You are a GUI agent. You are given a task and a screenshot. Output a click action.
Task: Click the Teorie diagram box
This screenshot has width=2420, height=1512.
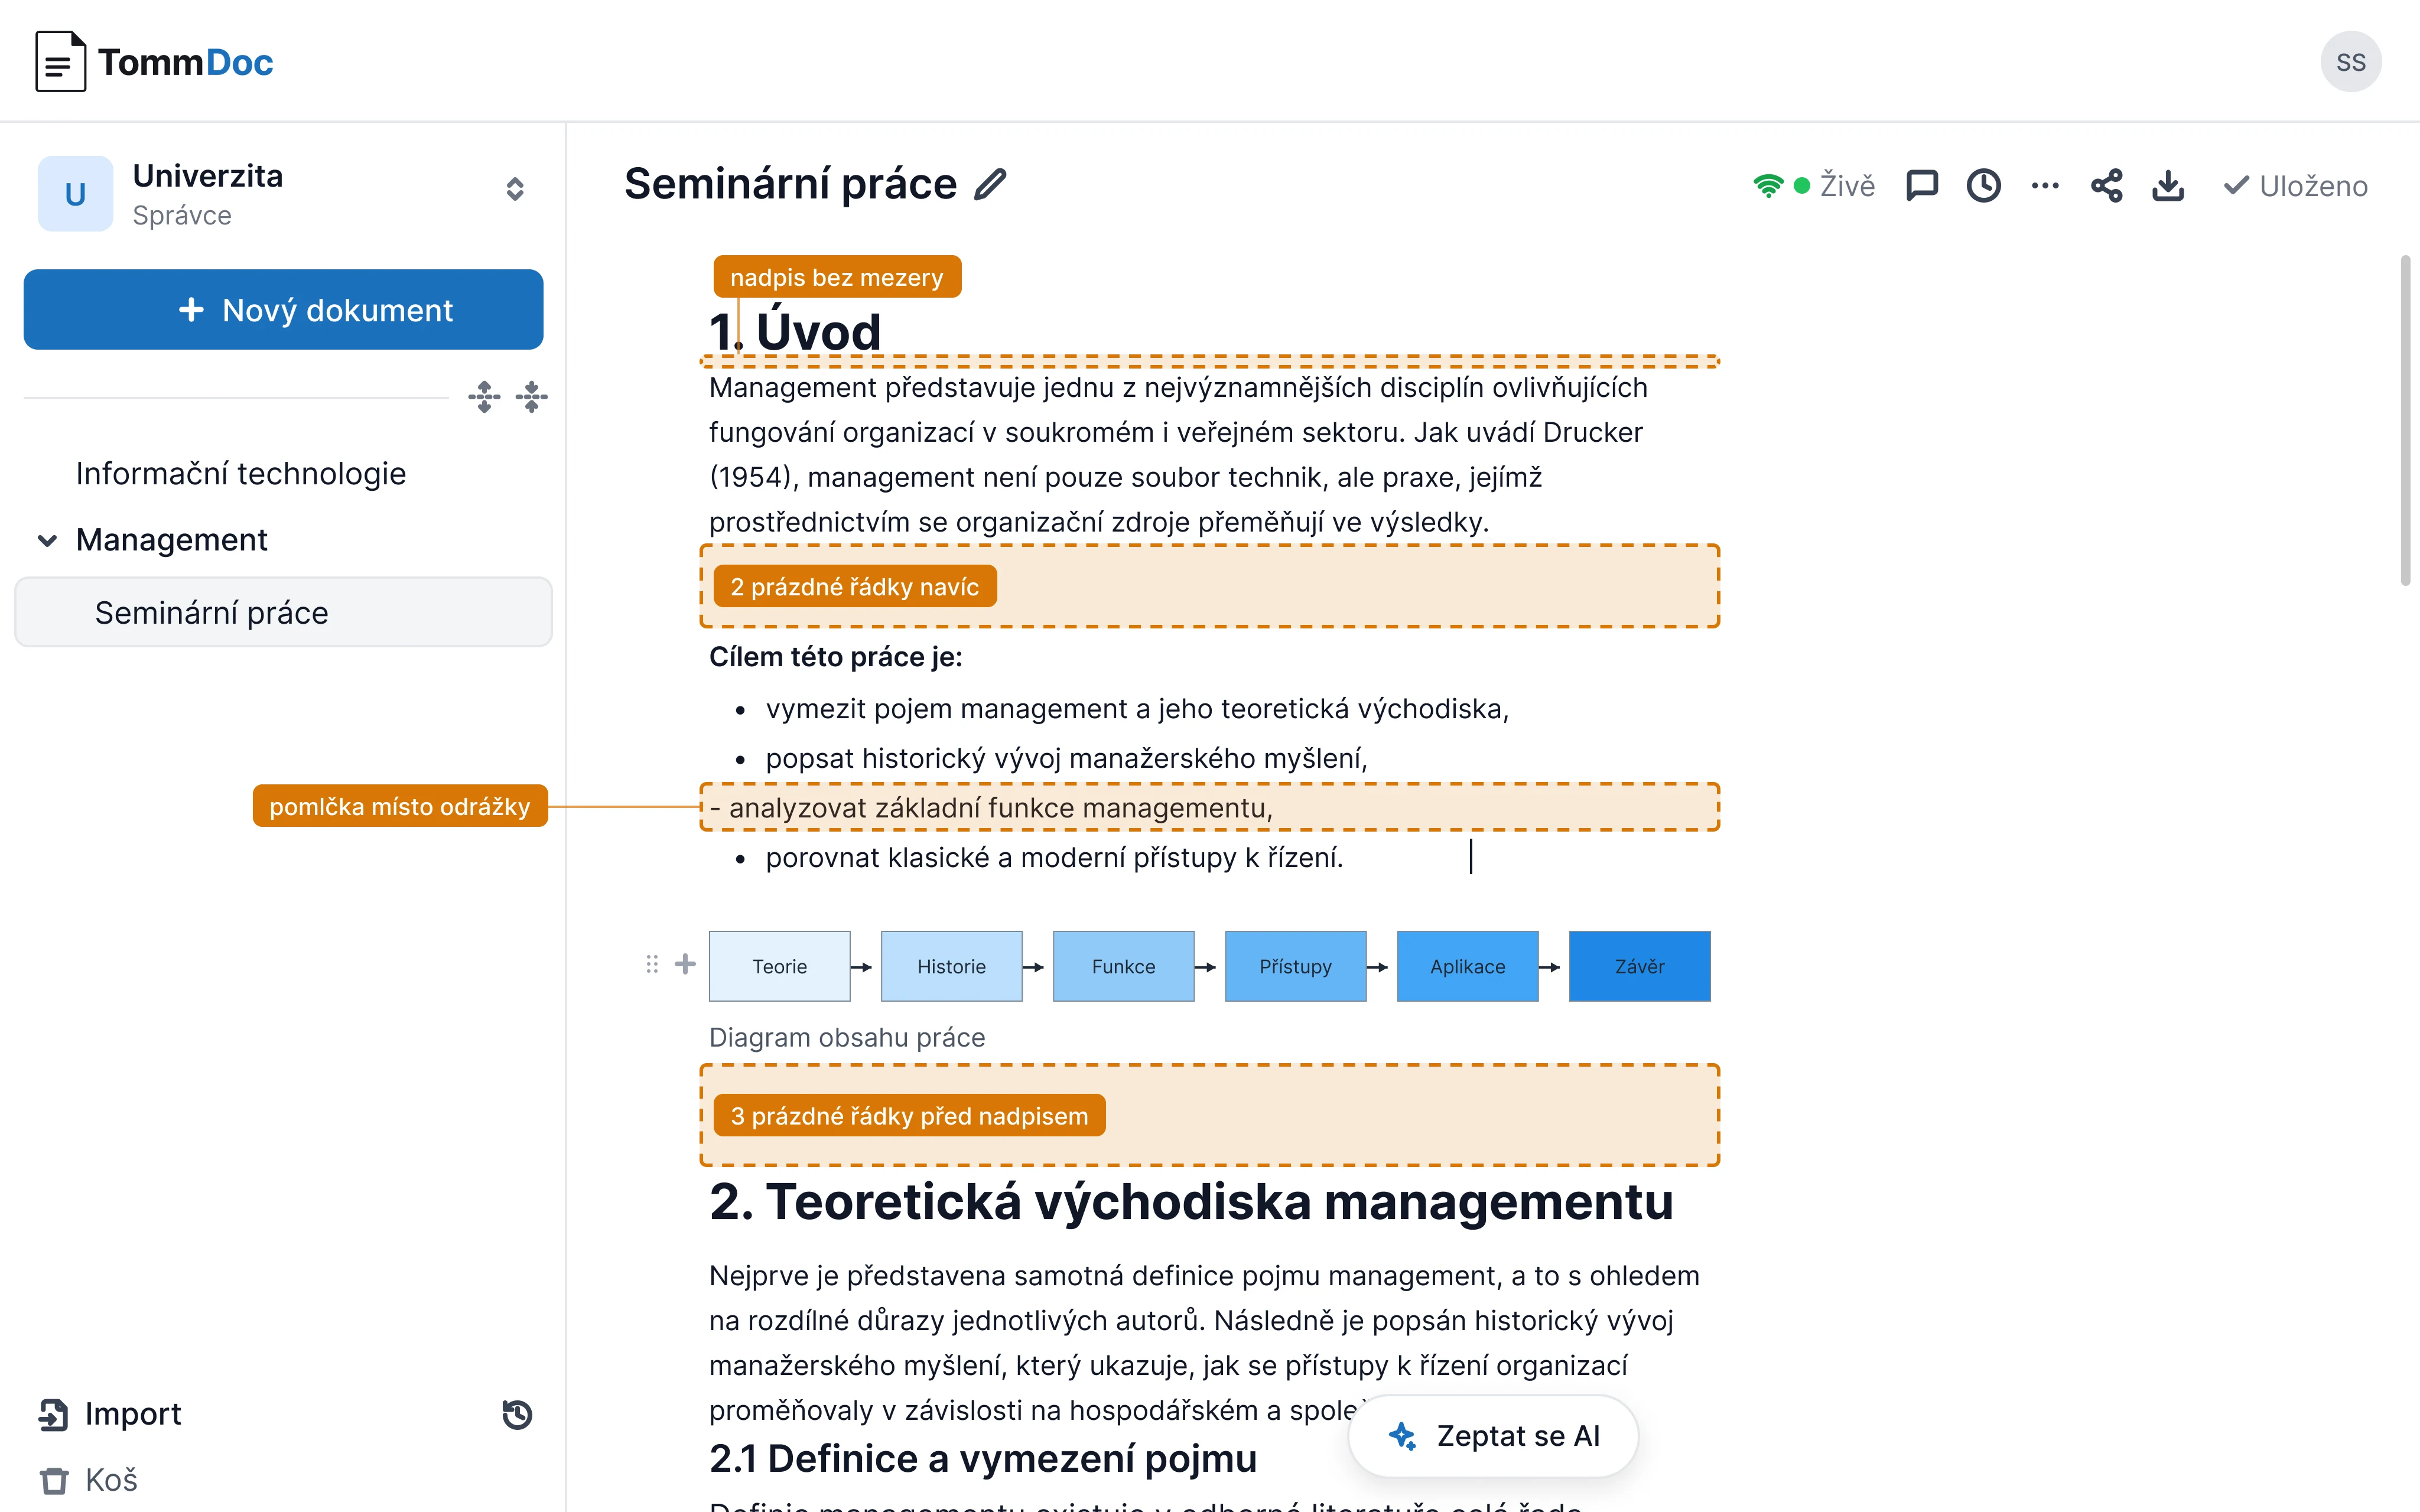click(x=779, y=966)
